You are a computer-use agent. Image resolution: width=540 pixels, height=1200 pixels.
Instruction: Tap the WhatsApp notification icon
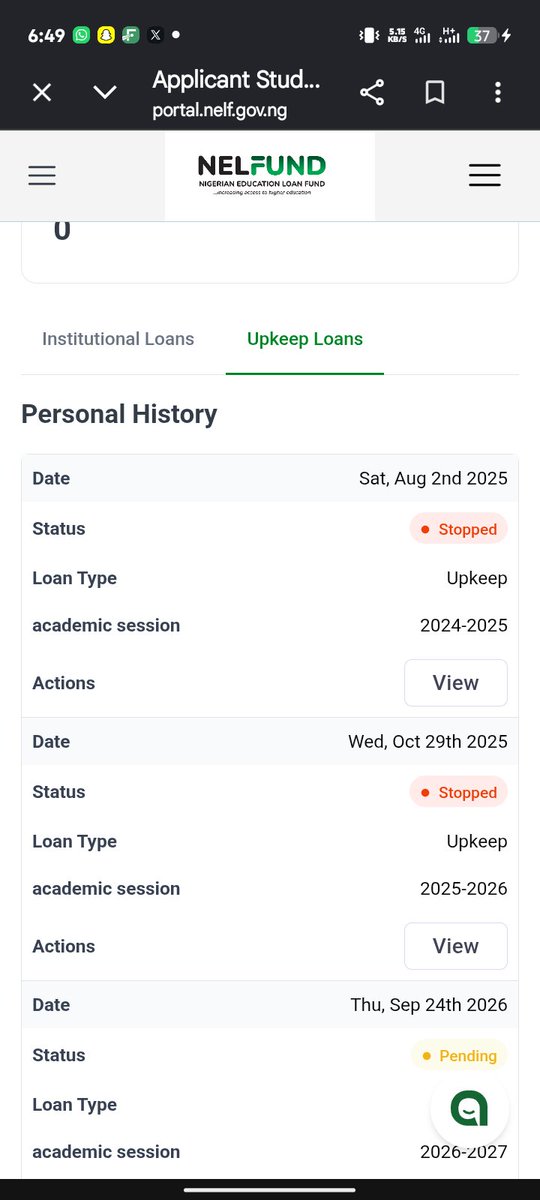pos(80,35)
